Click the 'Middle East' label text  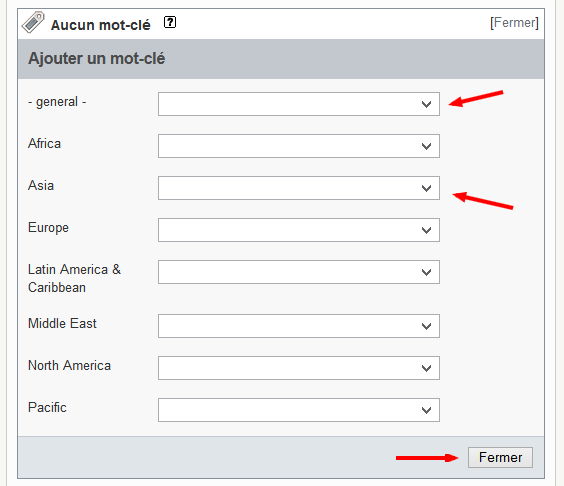pyautogui.click(x=62, y=323)
